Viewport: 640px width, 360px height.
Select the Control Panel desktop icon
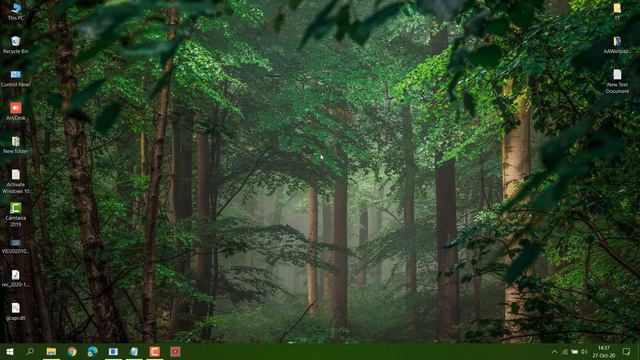tap(16, 78)
